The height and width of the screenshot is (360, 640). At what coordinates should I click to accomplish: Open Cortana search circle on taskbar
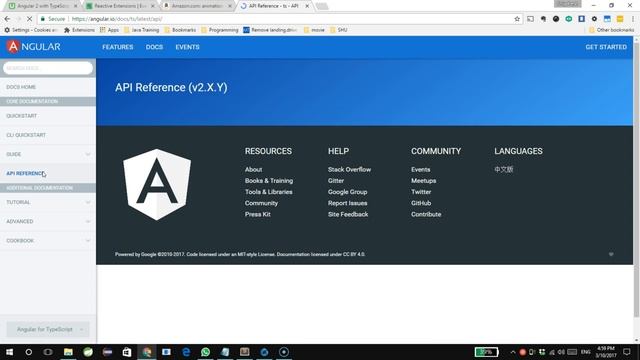pyautogui.click(x=29, y=352)
